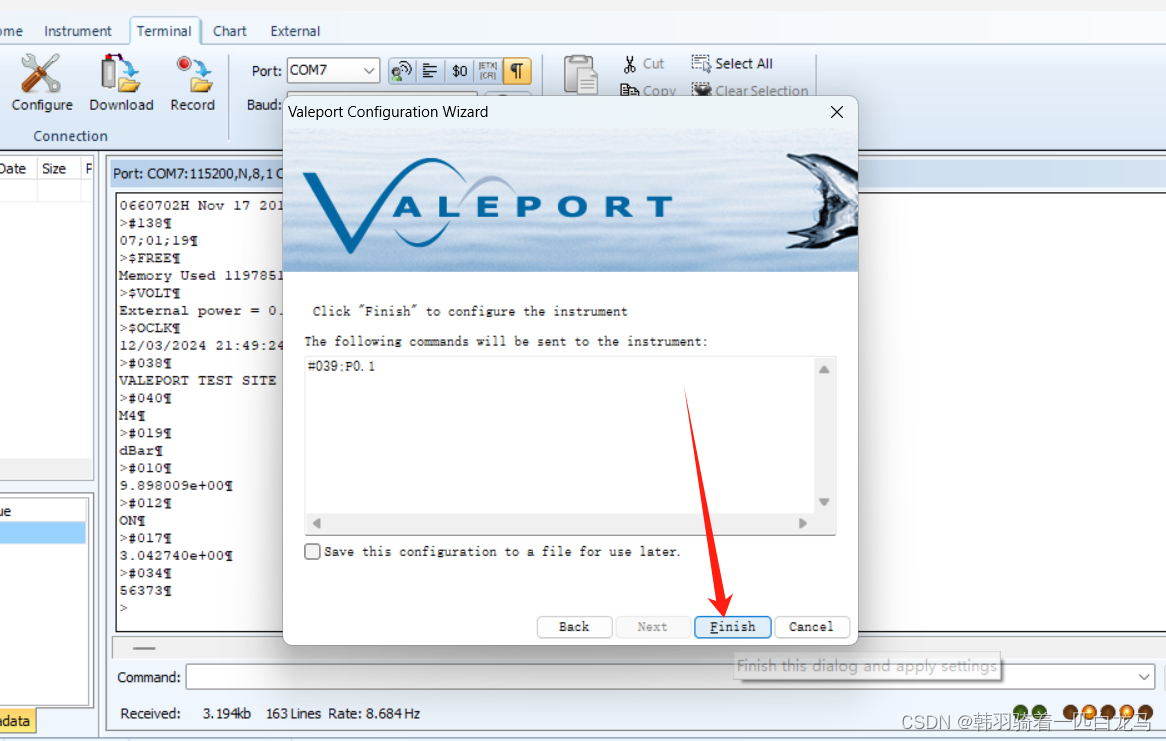Click the 07;01;19¶ terminal line

(158, 240)
